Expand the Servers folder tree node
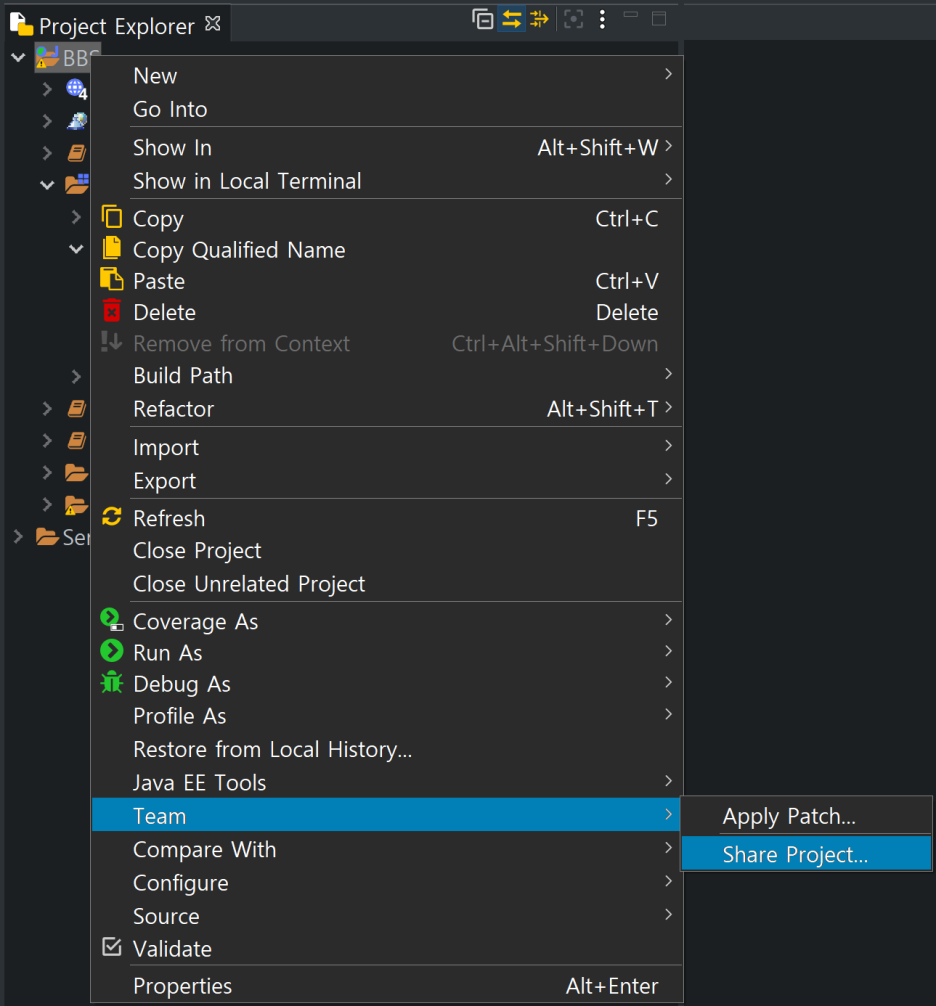 (x=19, y=536)
